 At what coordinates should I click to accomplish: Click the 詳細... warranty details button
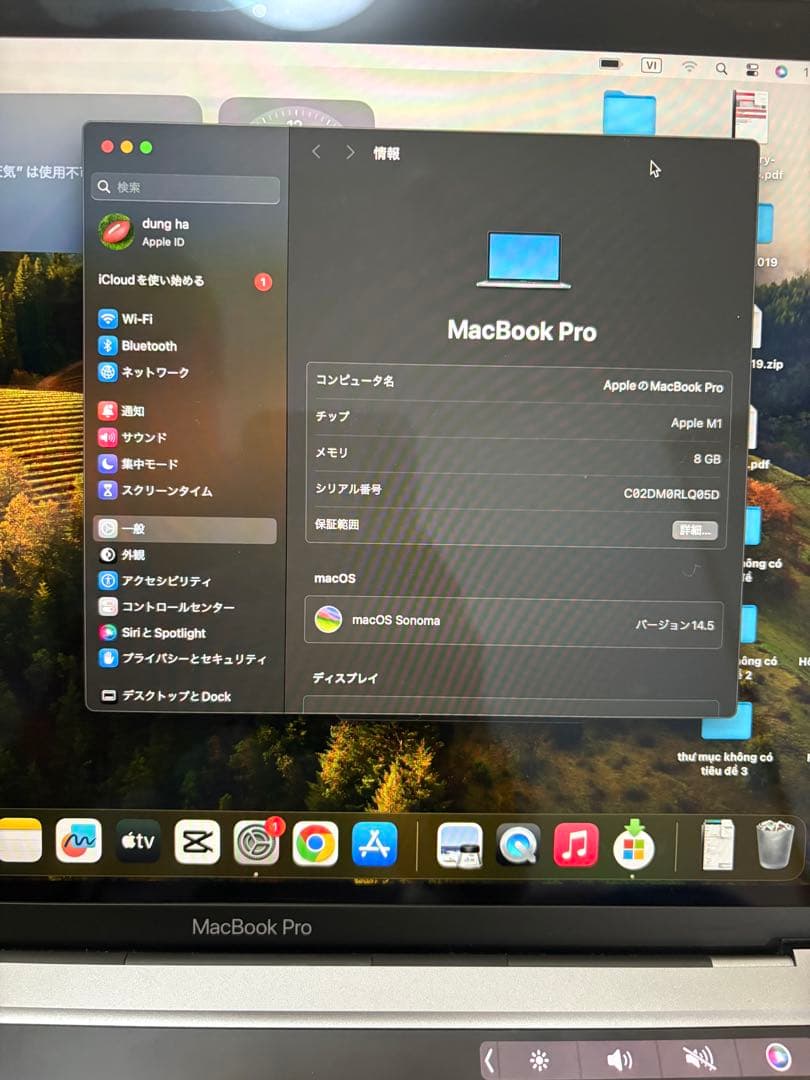pyautogui.click(x=696, y=531)
